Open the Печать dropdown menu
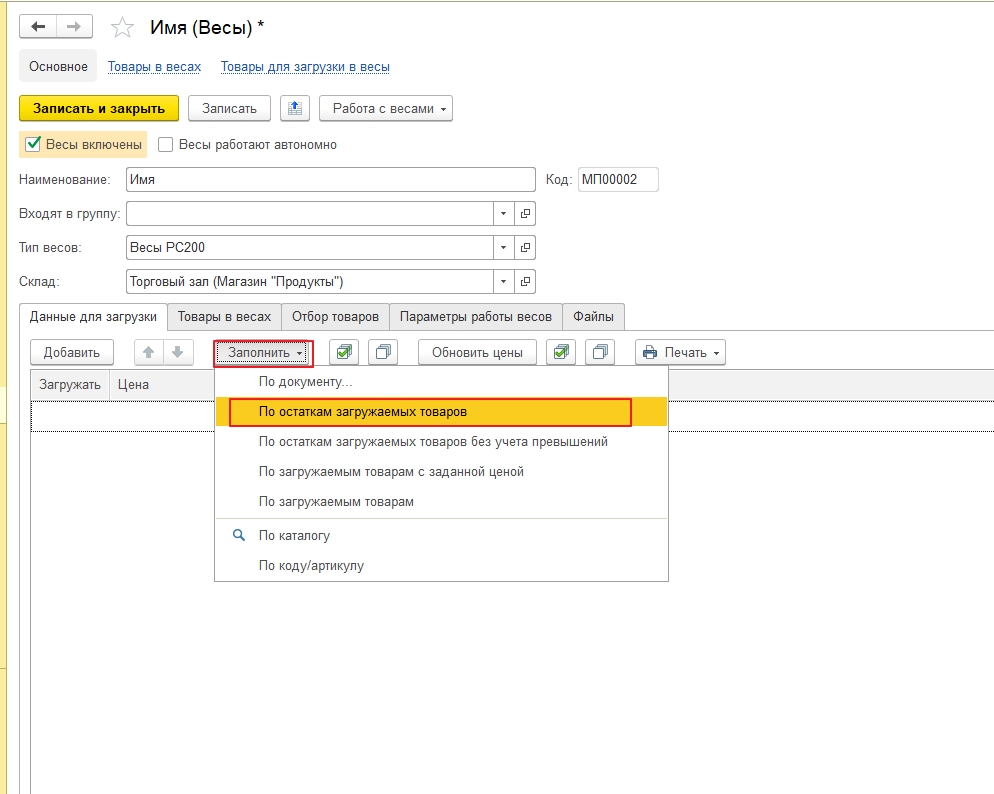Screen dimensions: 994x794 680,352
